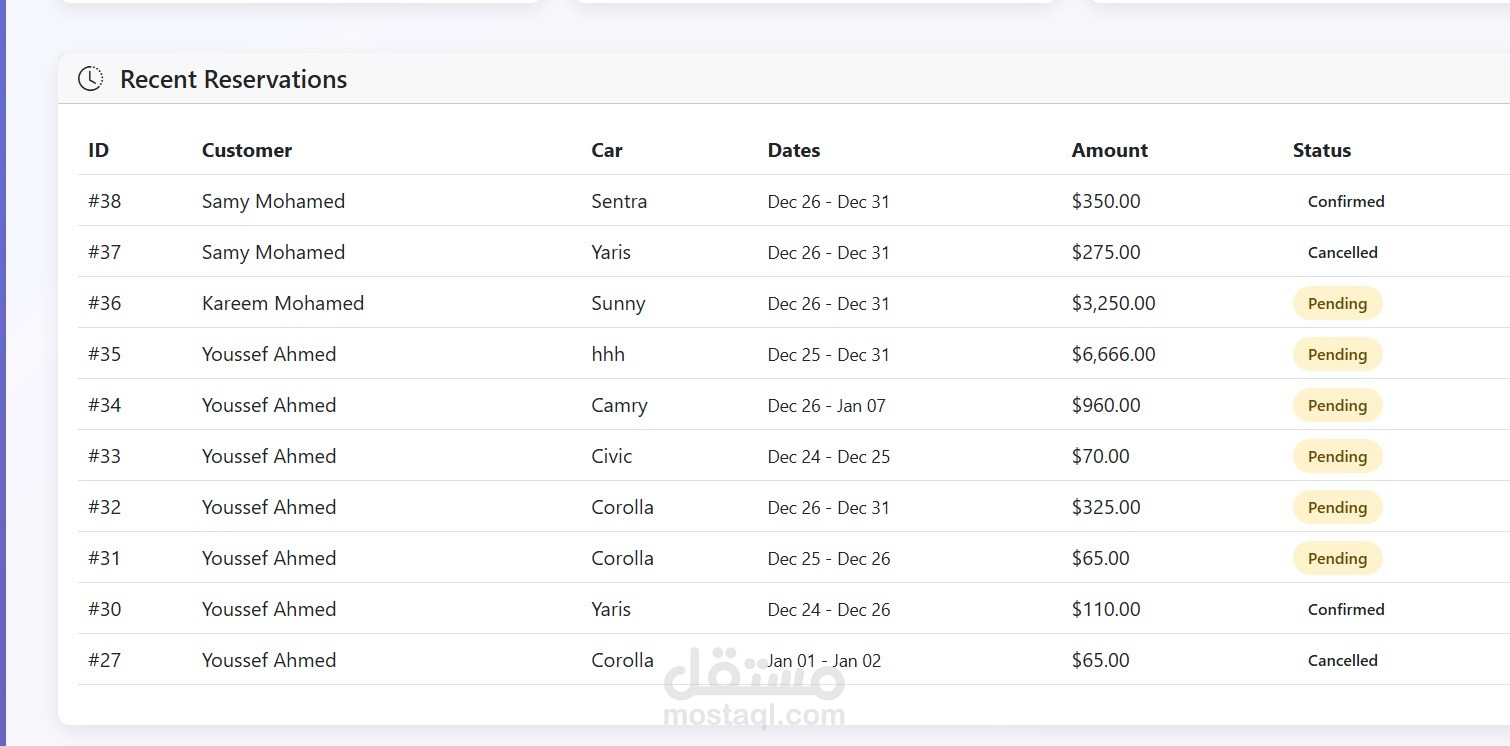Click the Confirmed status for Sentra reservation

click(x=1345, y=201)
